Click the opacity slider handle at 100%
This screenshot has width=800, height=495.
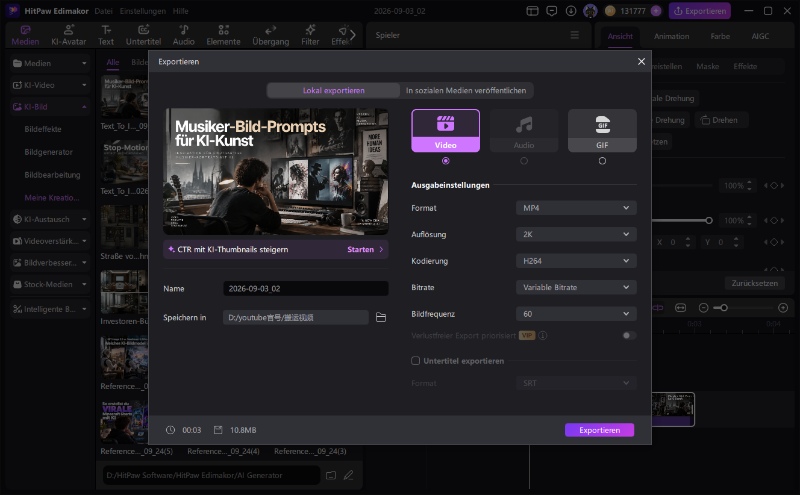coord(709,220)
